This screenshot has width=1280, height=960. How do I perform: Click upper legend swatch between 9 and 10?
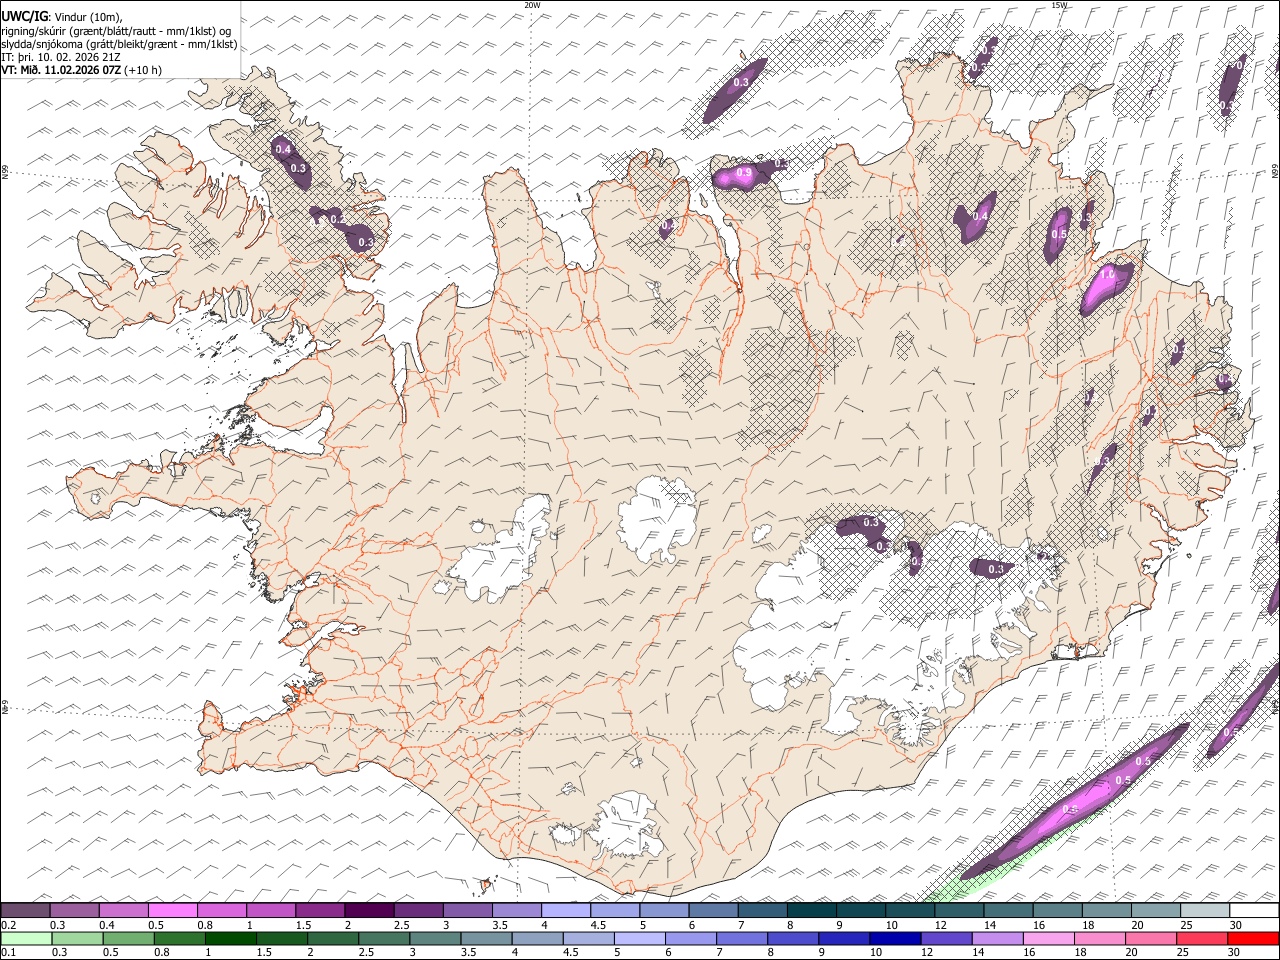(861, 910)
